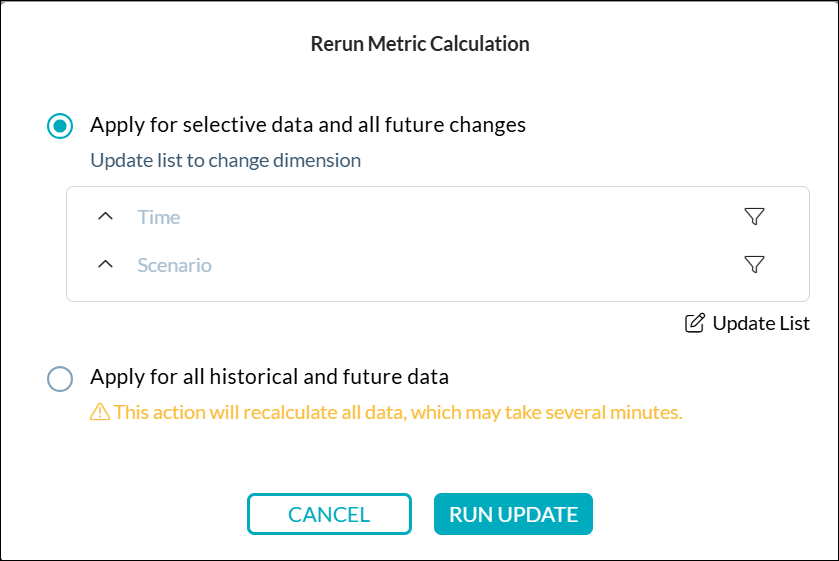The height and width of the screenshot is (561, 839).
Task: Click the recalculate all data warning message
Action: point(397,412)
